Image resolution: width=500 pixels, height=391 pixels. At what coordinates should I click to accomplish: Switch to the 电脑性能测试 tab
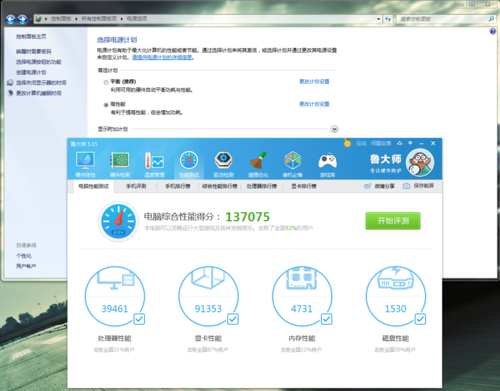point(94,186)
